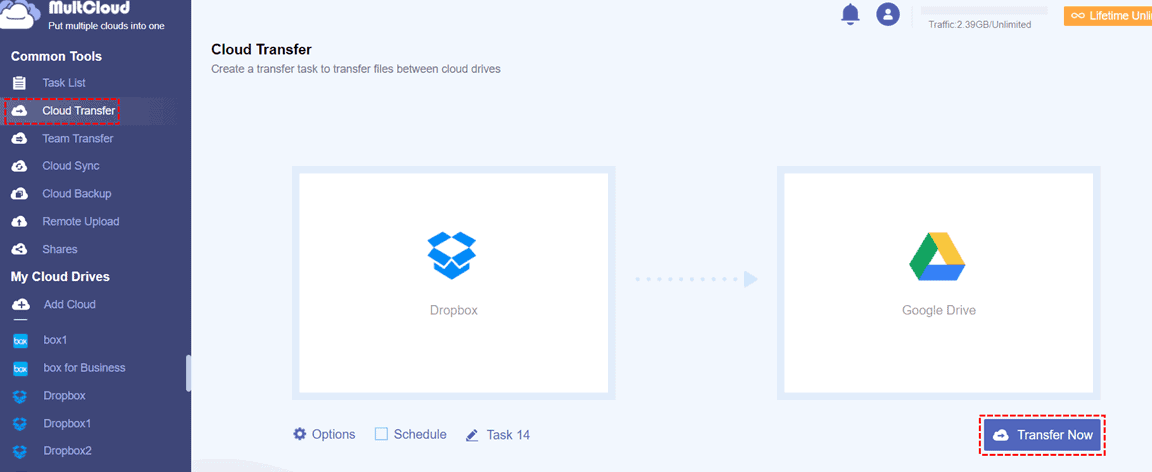Click the Common Tools heading
Image resolution: width=1152 pixels, height=472 pixels.
pyautogui.click(x=57, y=57)
